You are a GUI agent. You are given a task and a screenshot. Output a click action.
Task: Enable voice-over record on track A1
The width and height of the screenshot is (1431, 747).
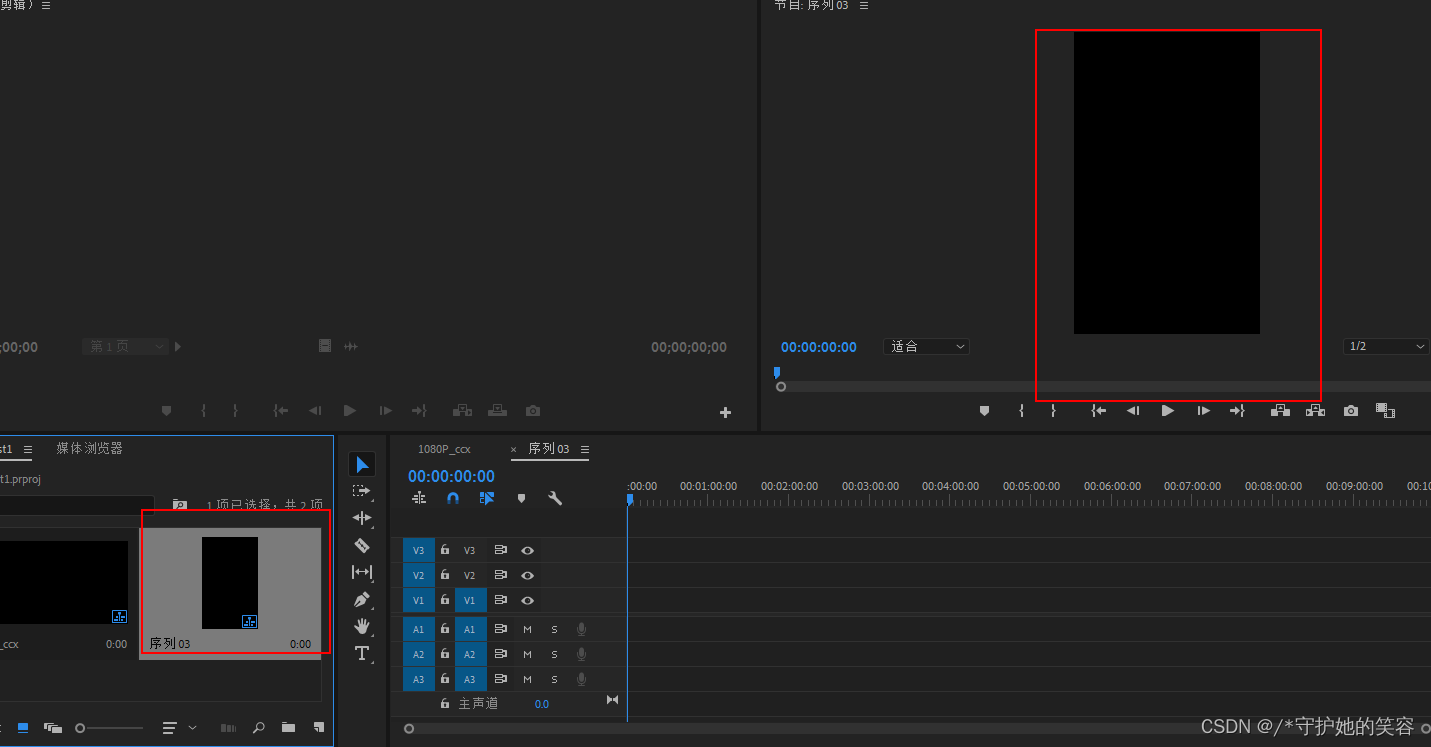click(x=581, y=629)
